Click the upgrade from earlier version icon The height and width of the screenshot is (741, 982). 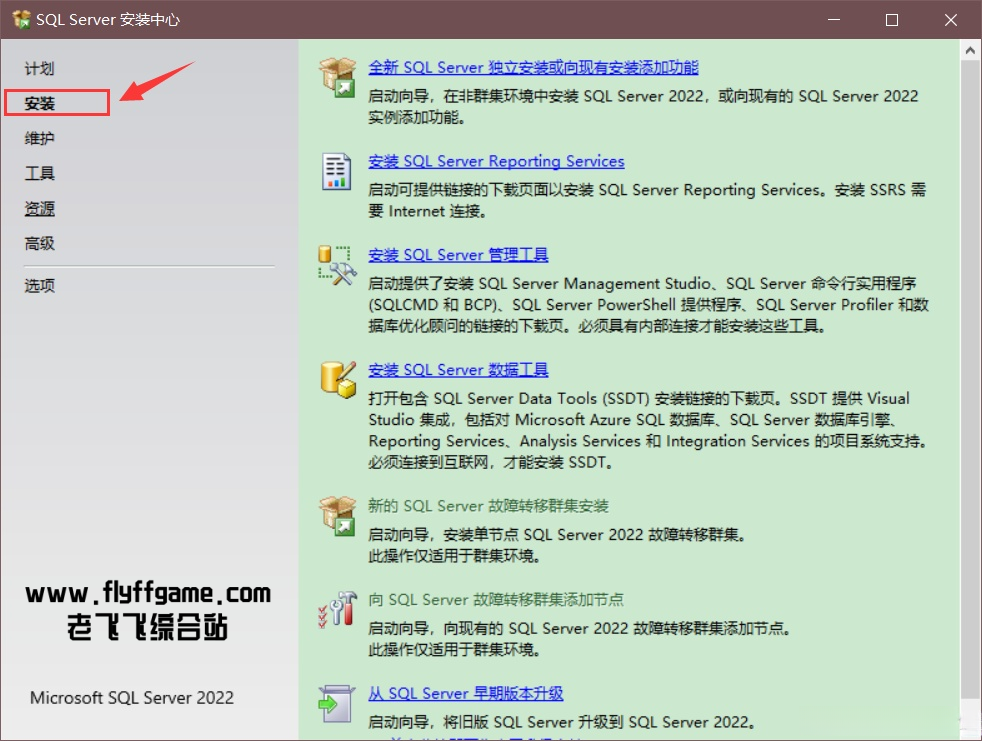pos(336,703)
